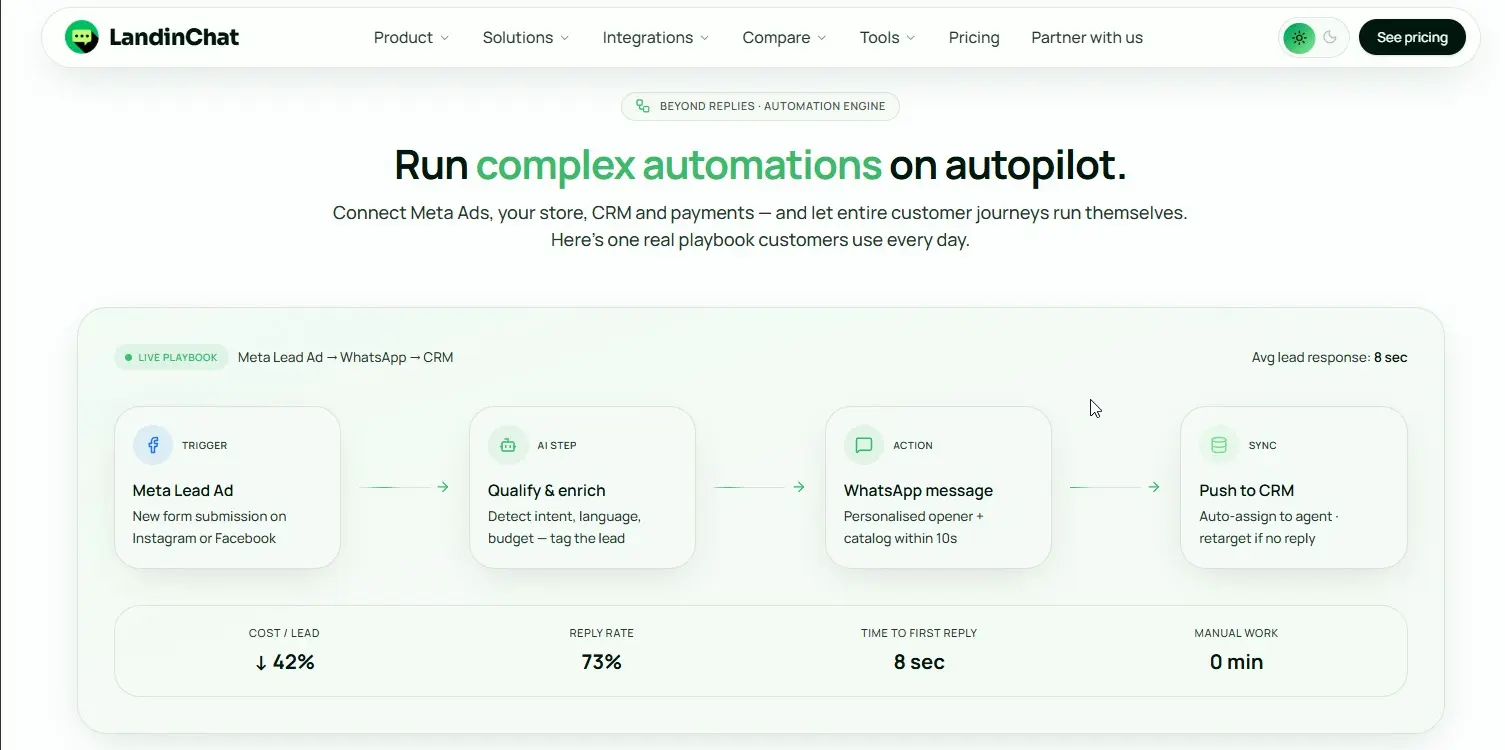The width and height of the screenshot is (1505, 750).
Task: Click the BEYOND REPLIES · AUTOMATION ENGINE badge
Action: tap(760, 106)
